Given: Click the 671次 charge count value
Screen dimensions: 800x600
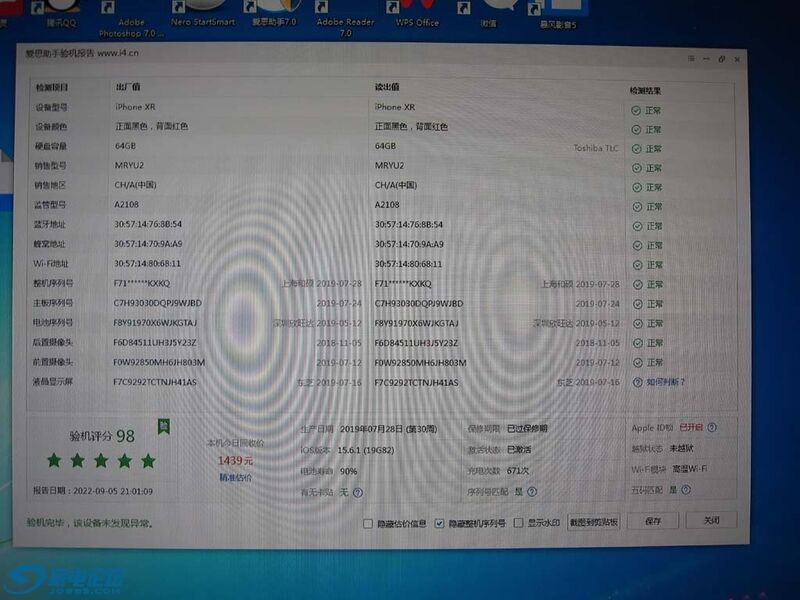Looking at the screenshot, I should tap(518, 470).
